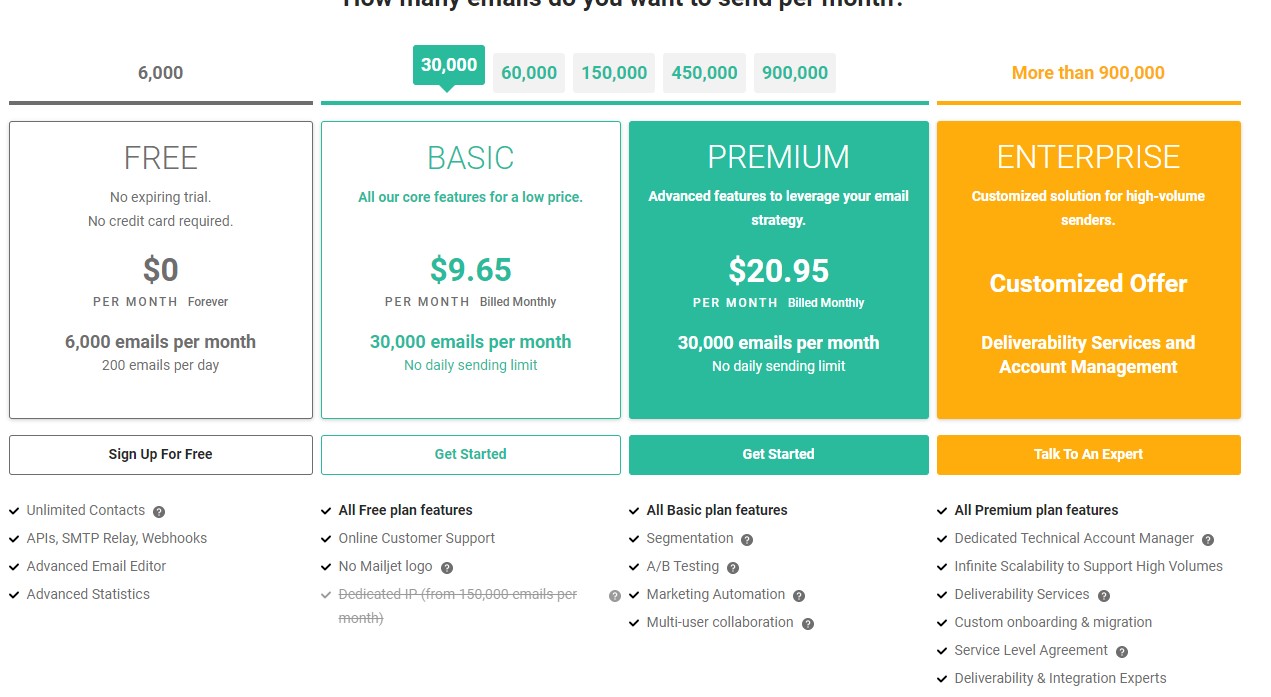This screenshot has width=1271, height=697.
Task: Click the Premium plan Get Started button
Action: [x=779, y=454]
